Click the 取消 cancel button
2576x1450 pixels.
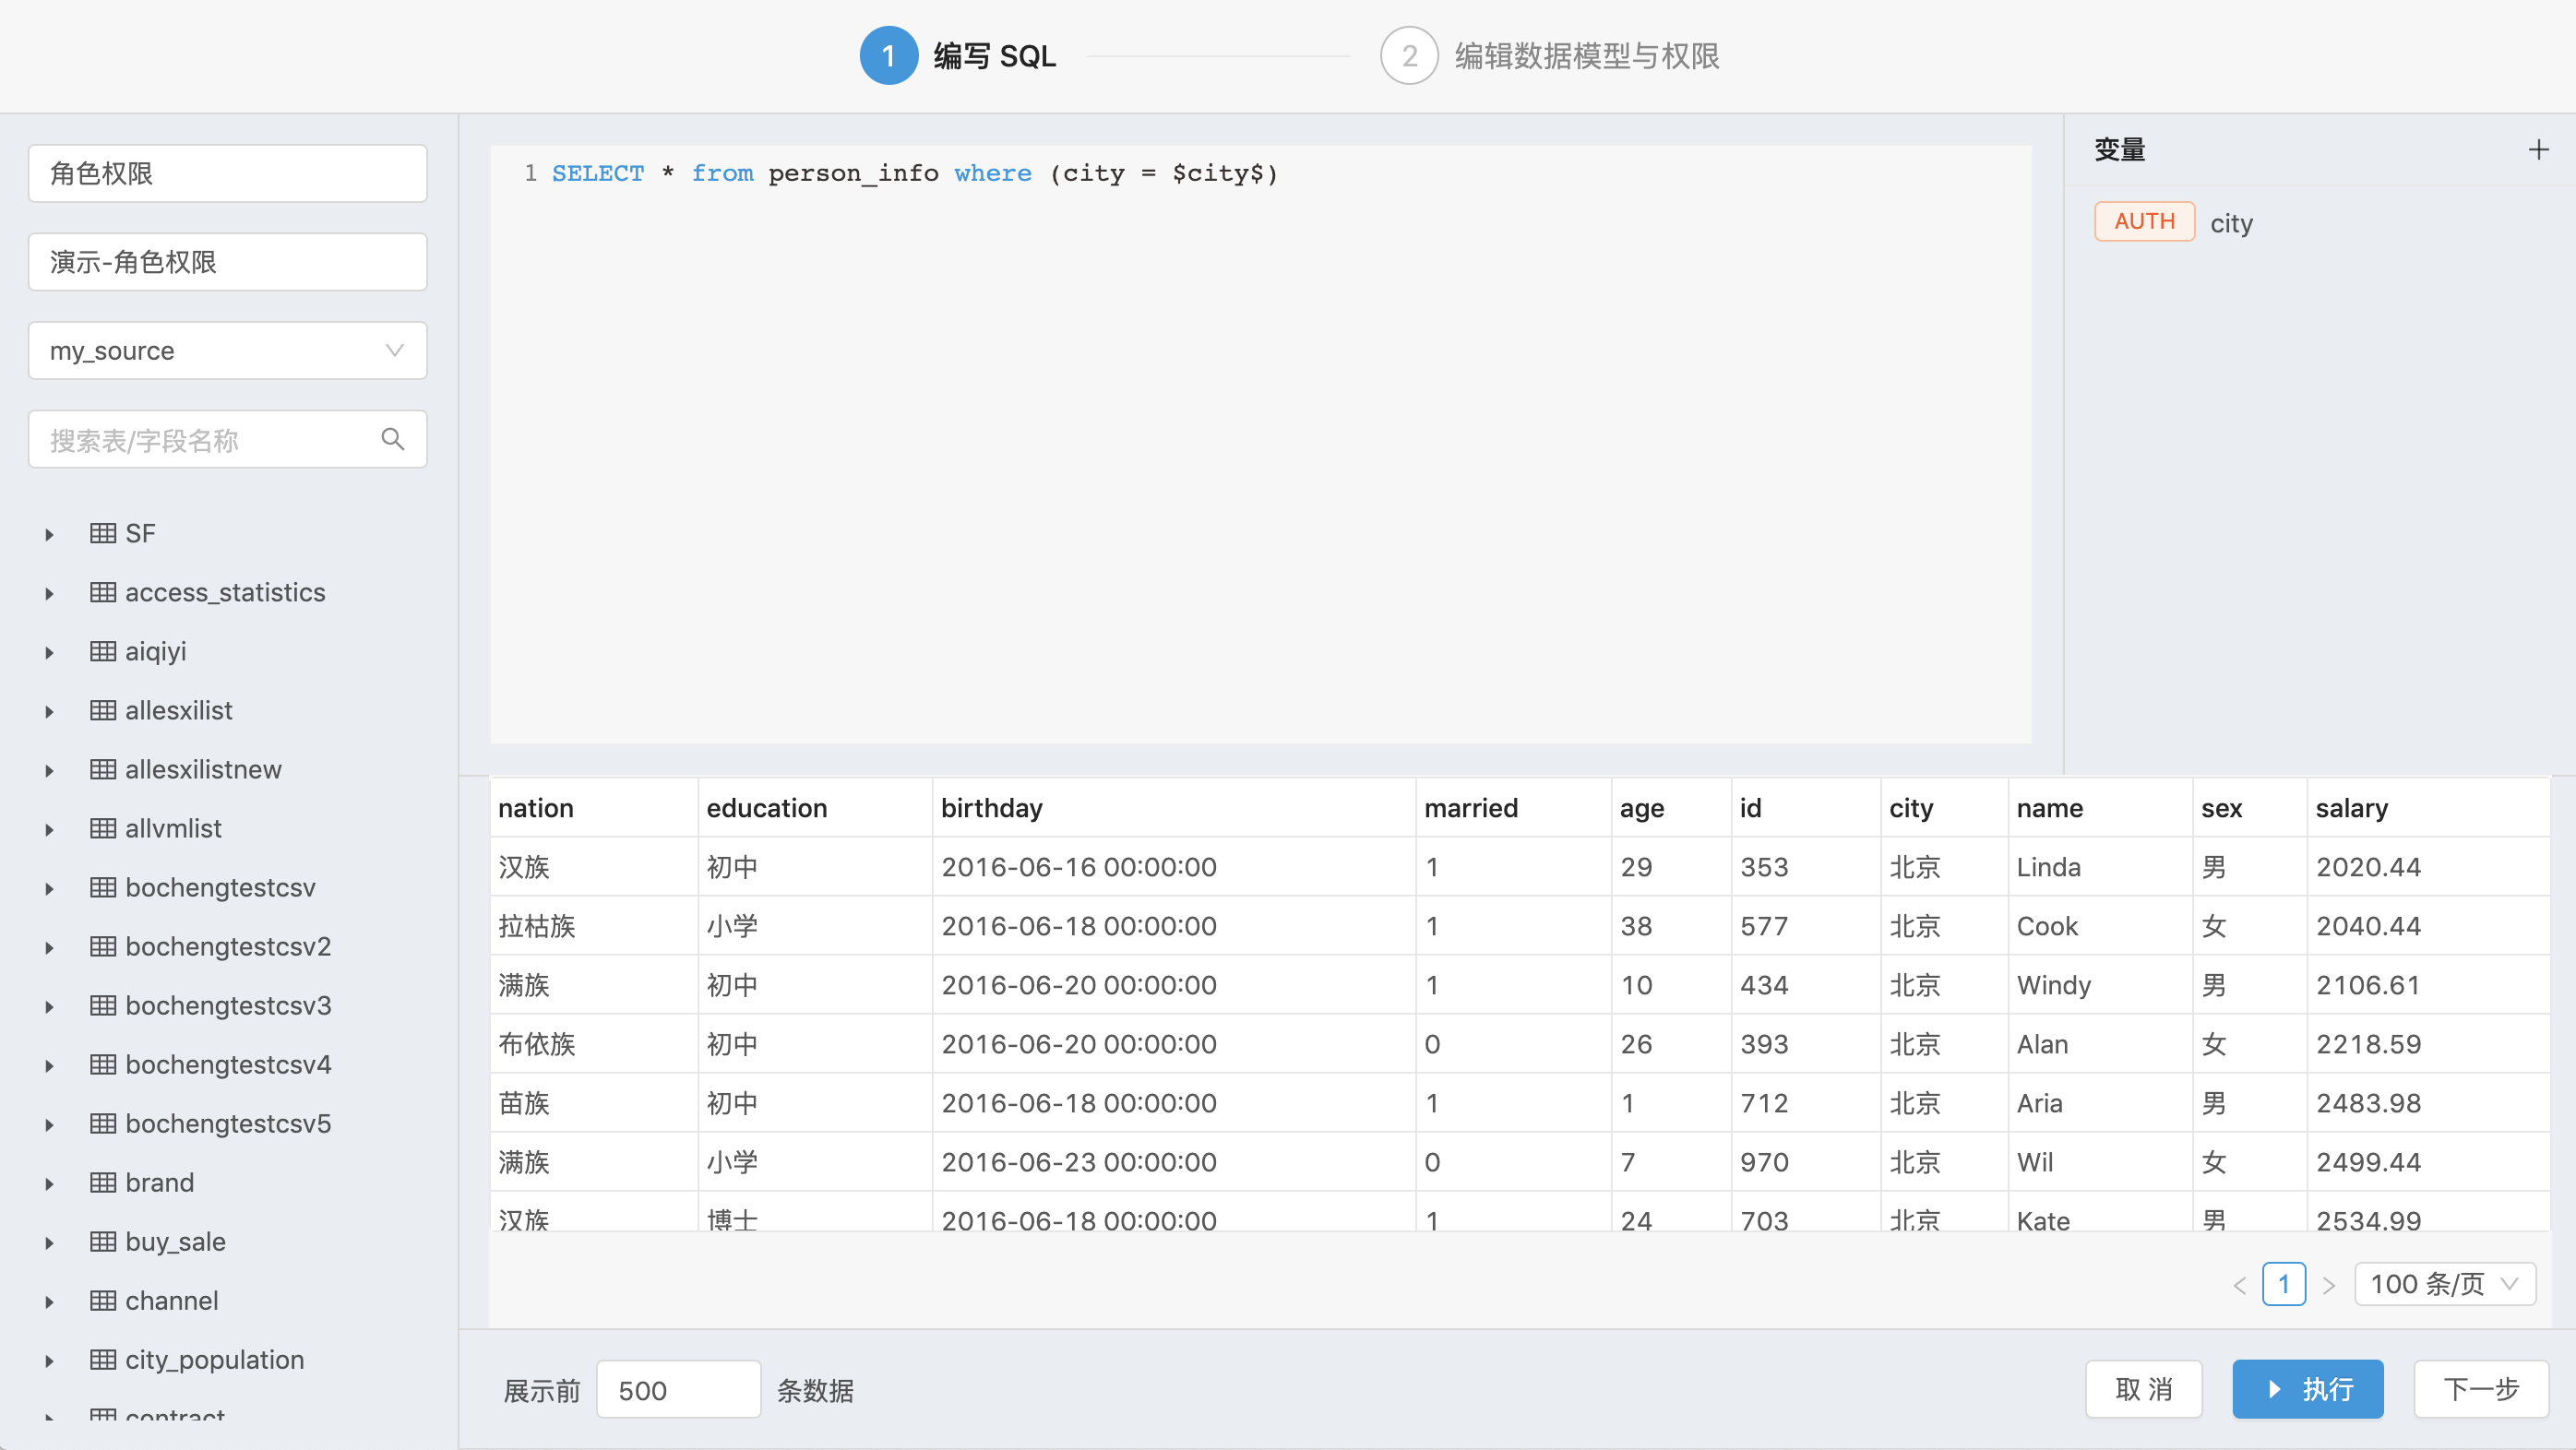coord(2143,1389)
